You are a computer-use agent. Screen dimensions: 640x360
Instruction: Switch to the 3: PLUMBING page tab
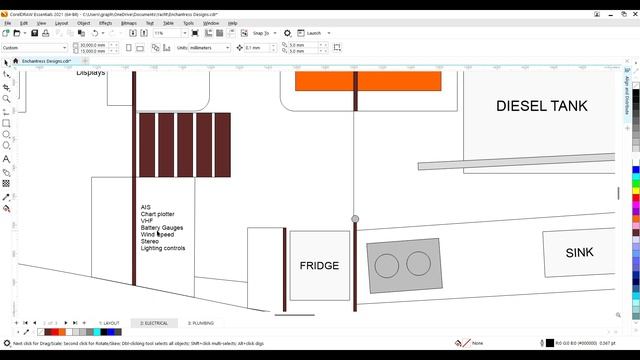point(200,323)
